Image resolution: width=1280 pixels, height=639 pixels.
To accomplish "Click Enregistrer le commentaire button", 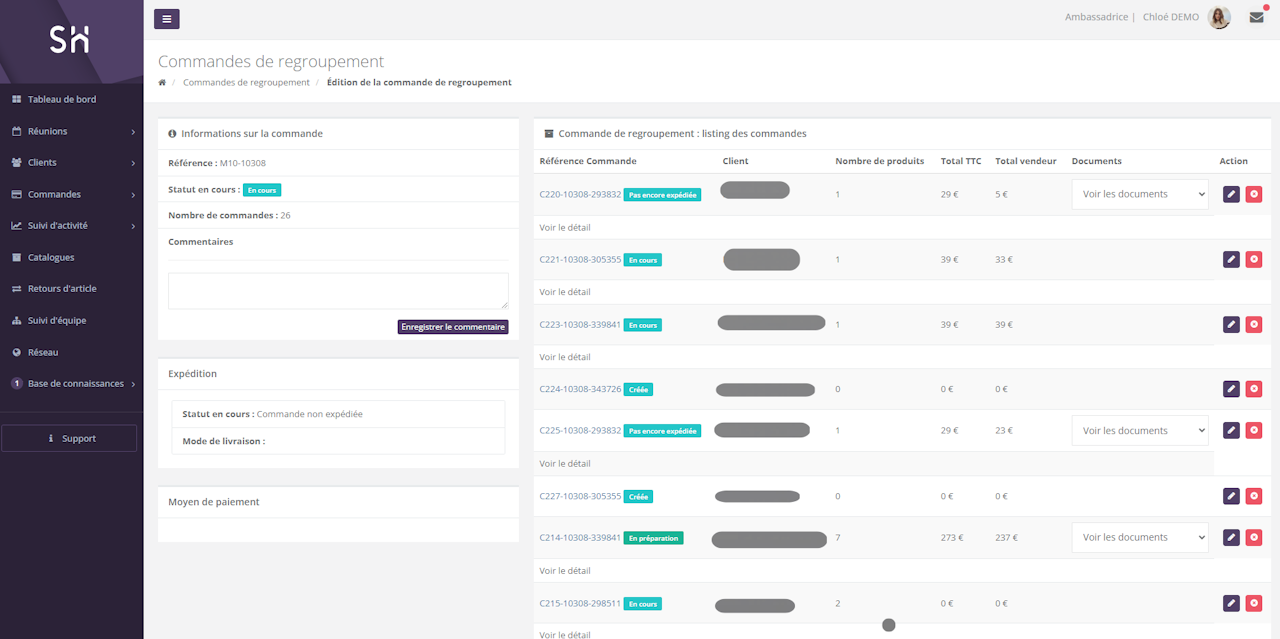I will click(x=453, y=327).
